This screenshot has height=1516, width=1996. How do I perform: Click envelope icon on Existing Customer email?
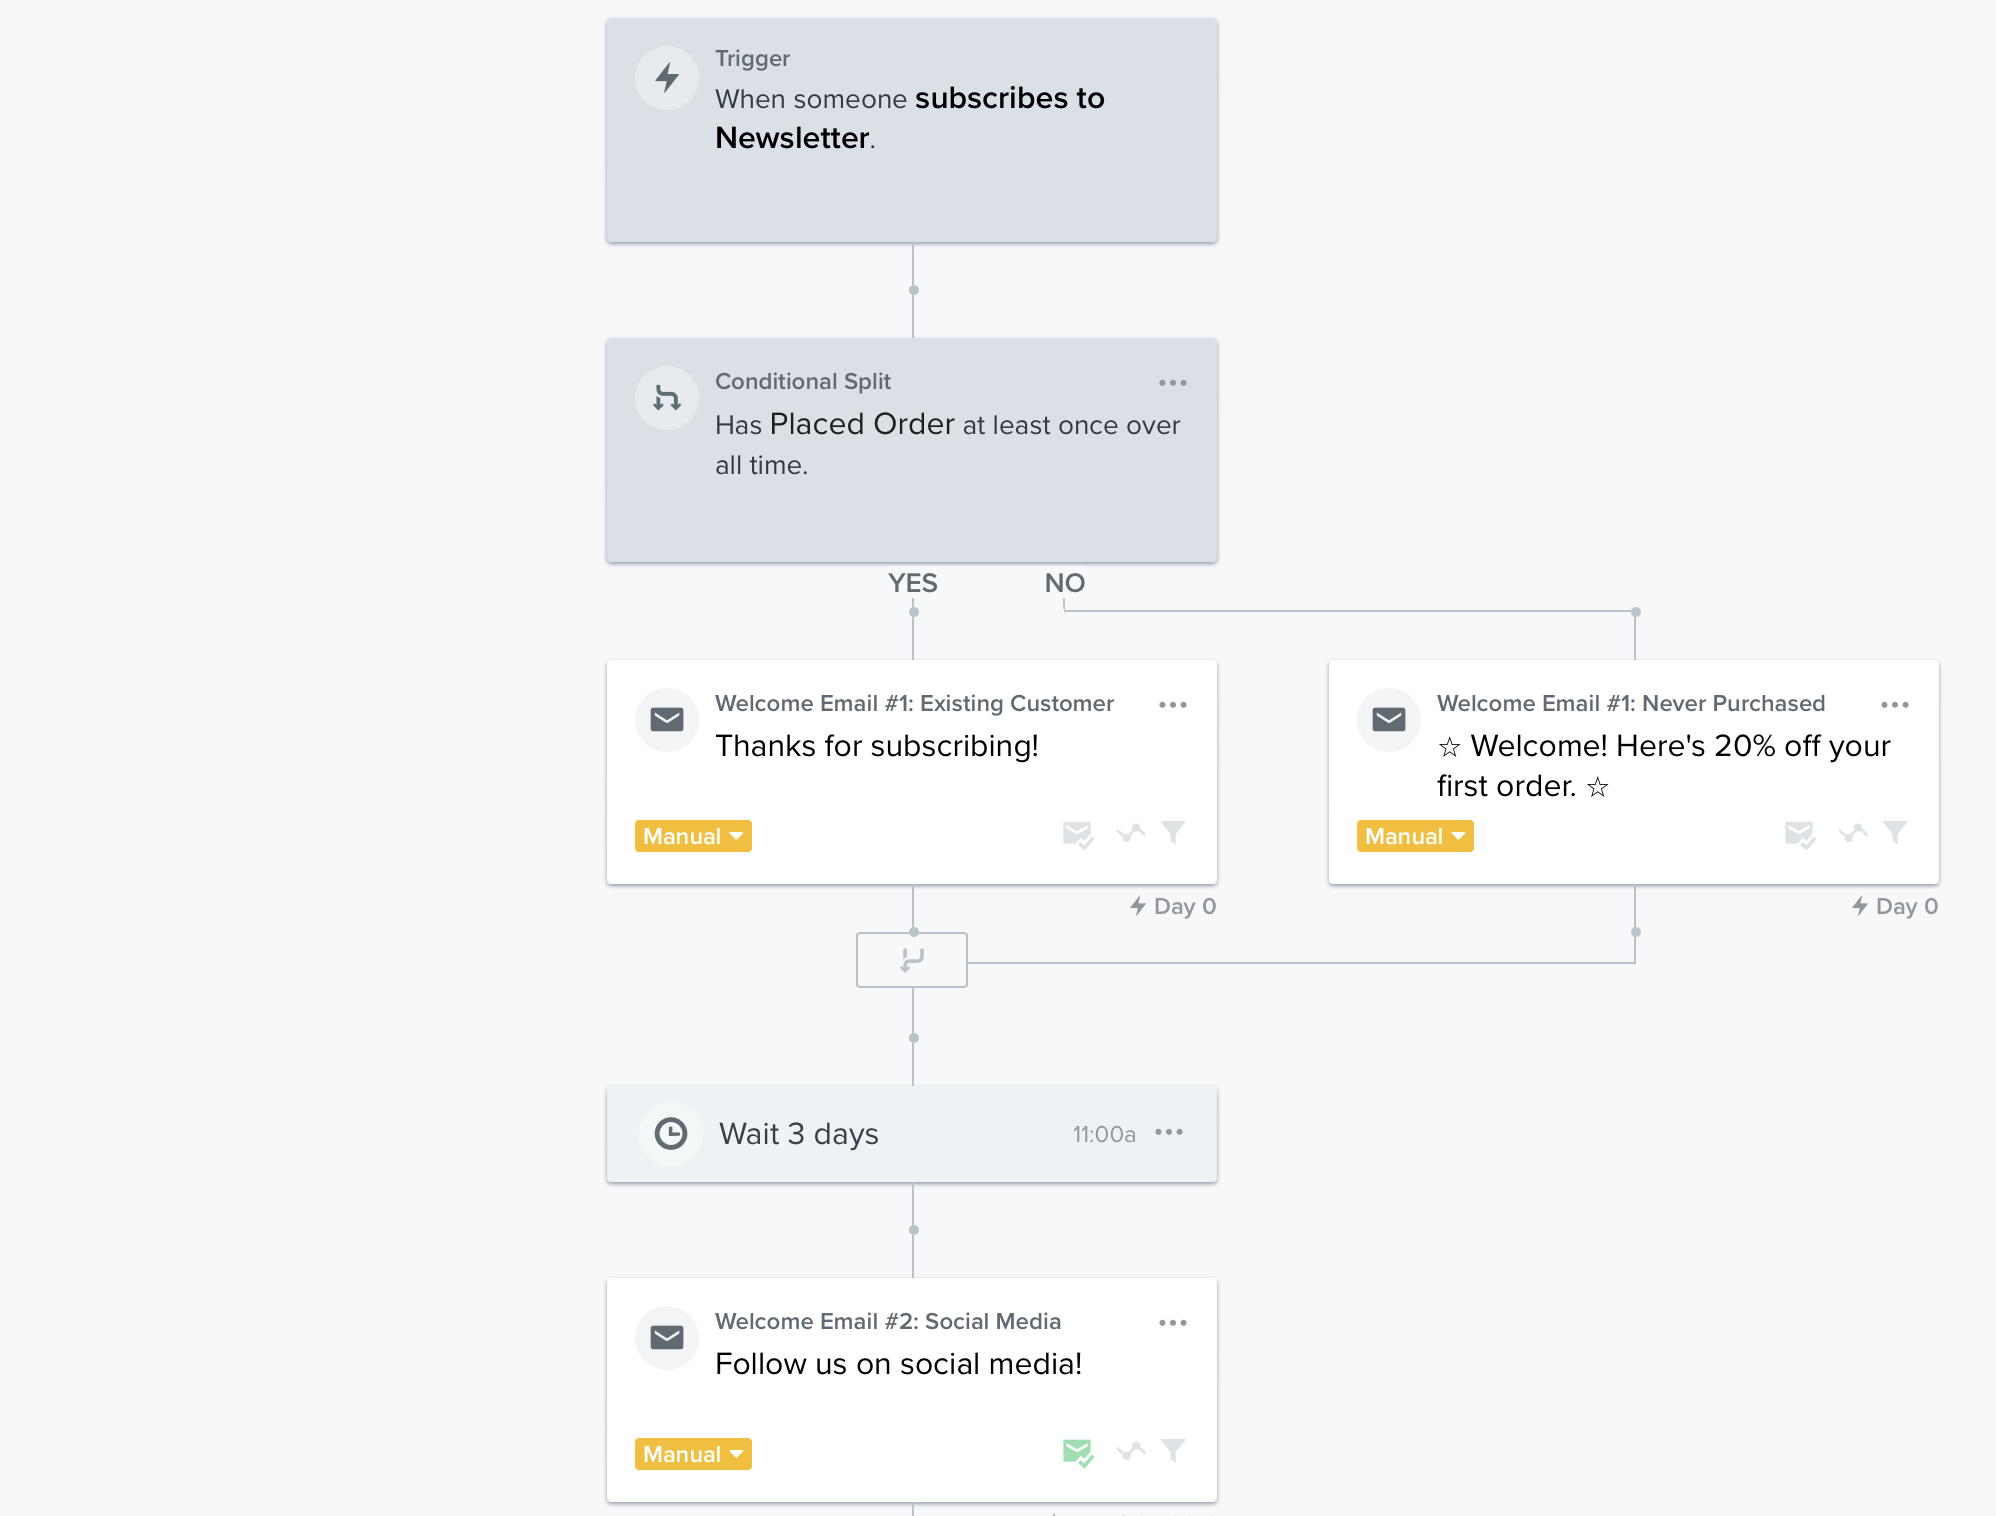667,719
